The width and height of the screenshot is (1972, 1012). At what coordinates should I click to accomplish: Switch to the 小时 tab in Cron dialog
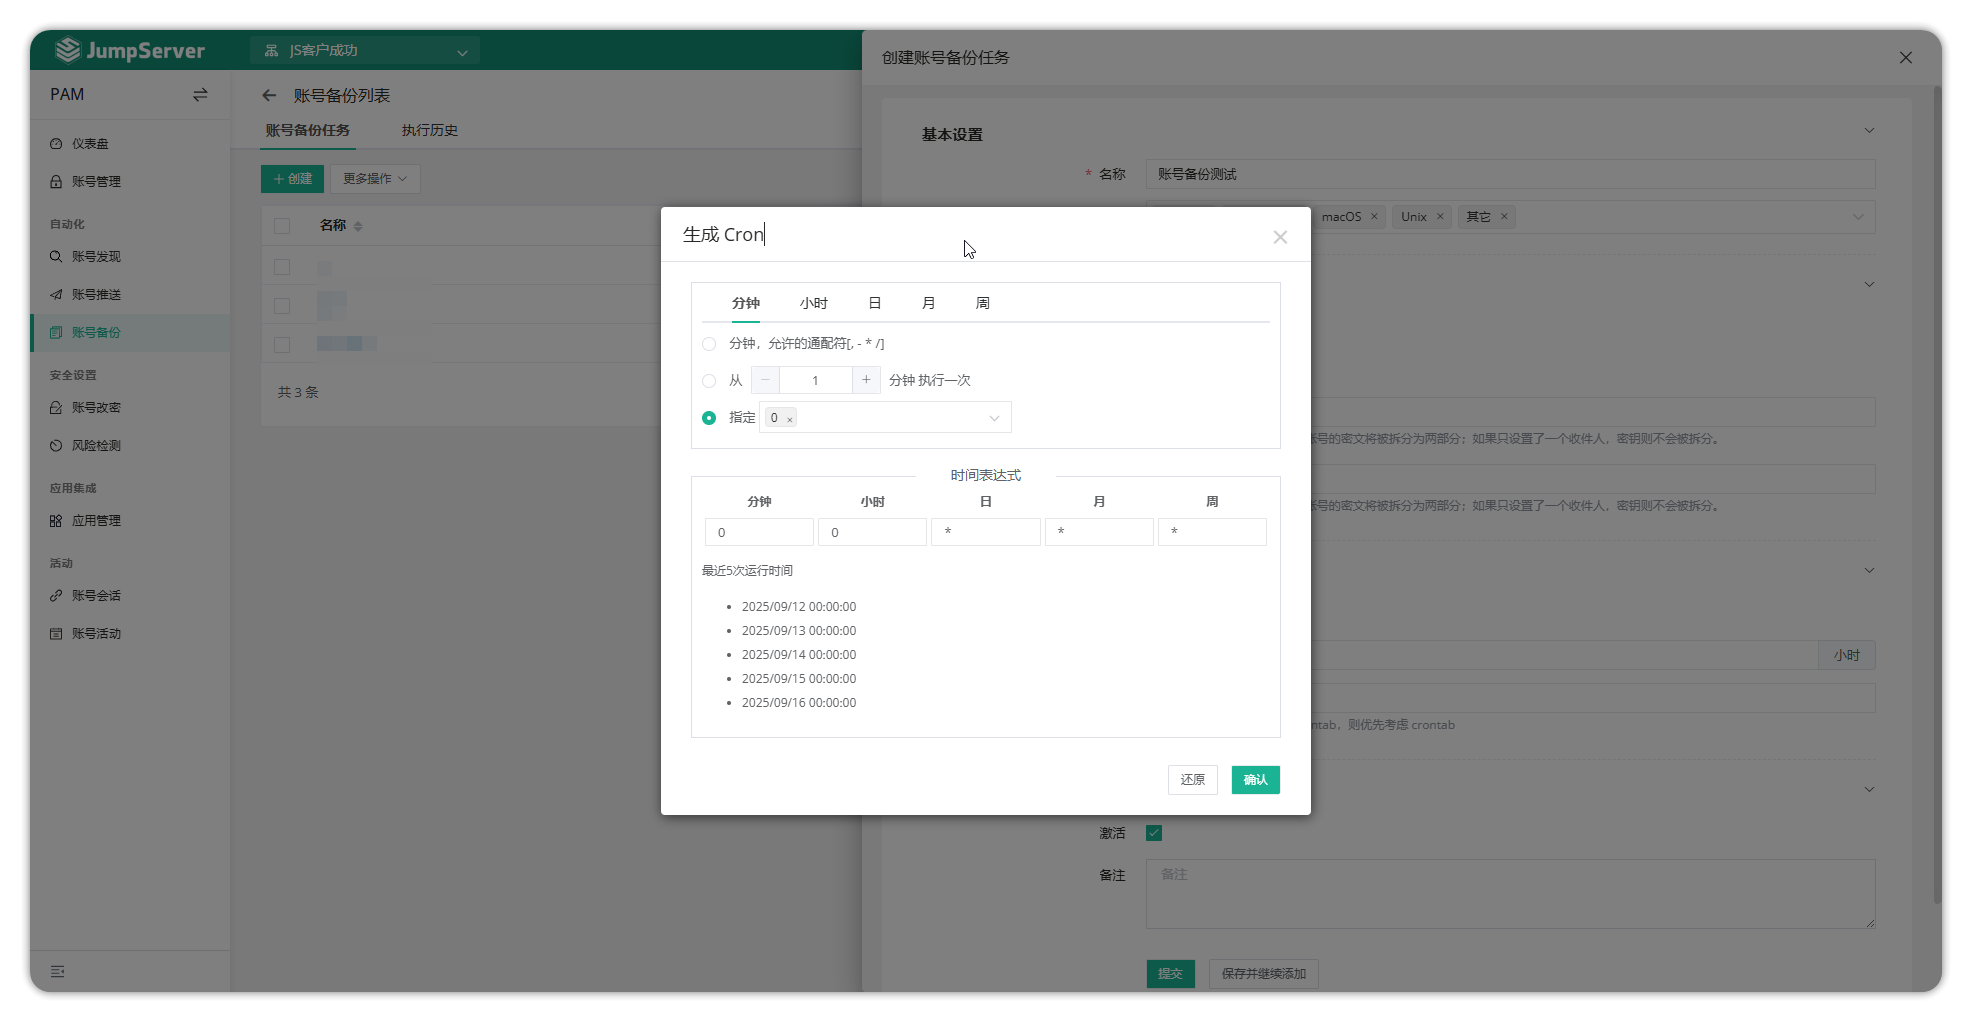point(813,303)
